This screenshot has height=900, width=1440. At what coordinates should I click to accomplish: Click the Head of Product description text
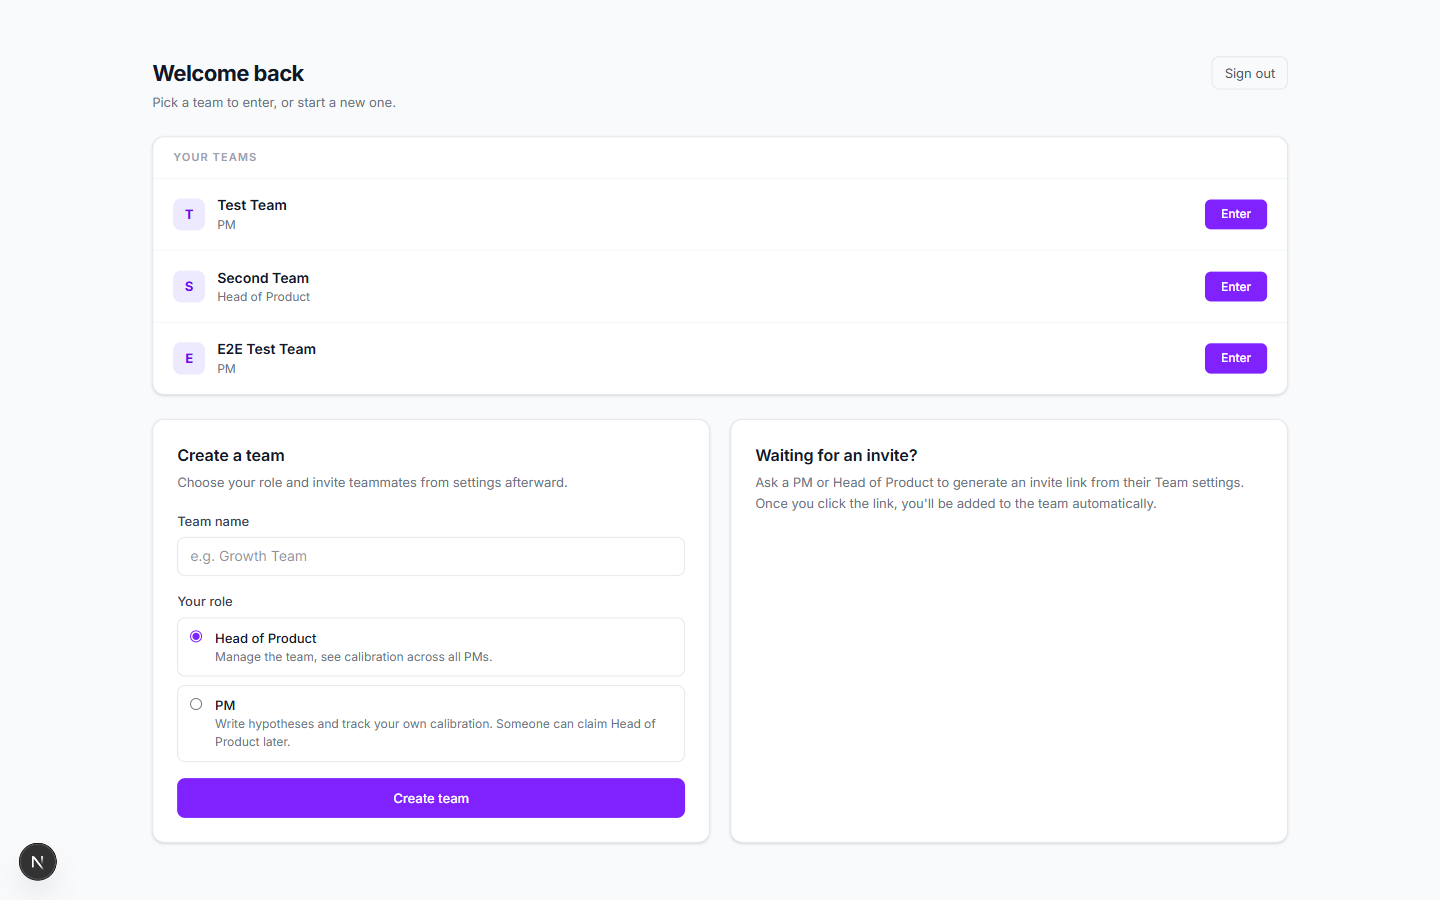click(353, 657)
